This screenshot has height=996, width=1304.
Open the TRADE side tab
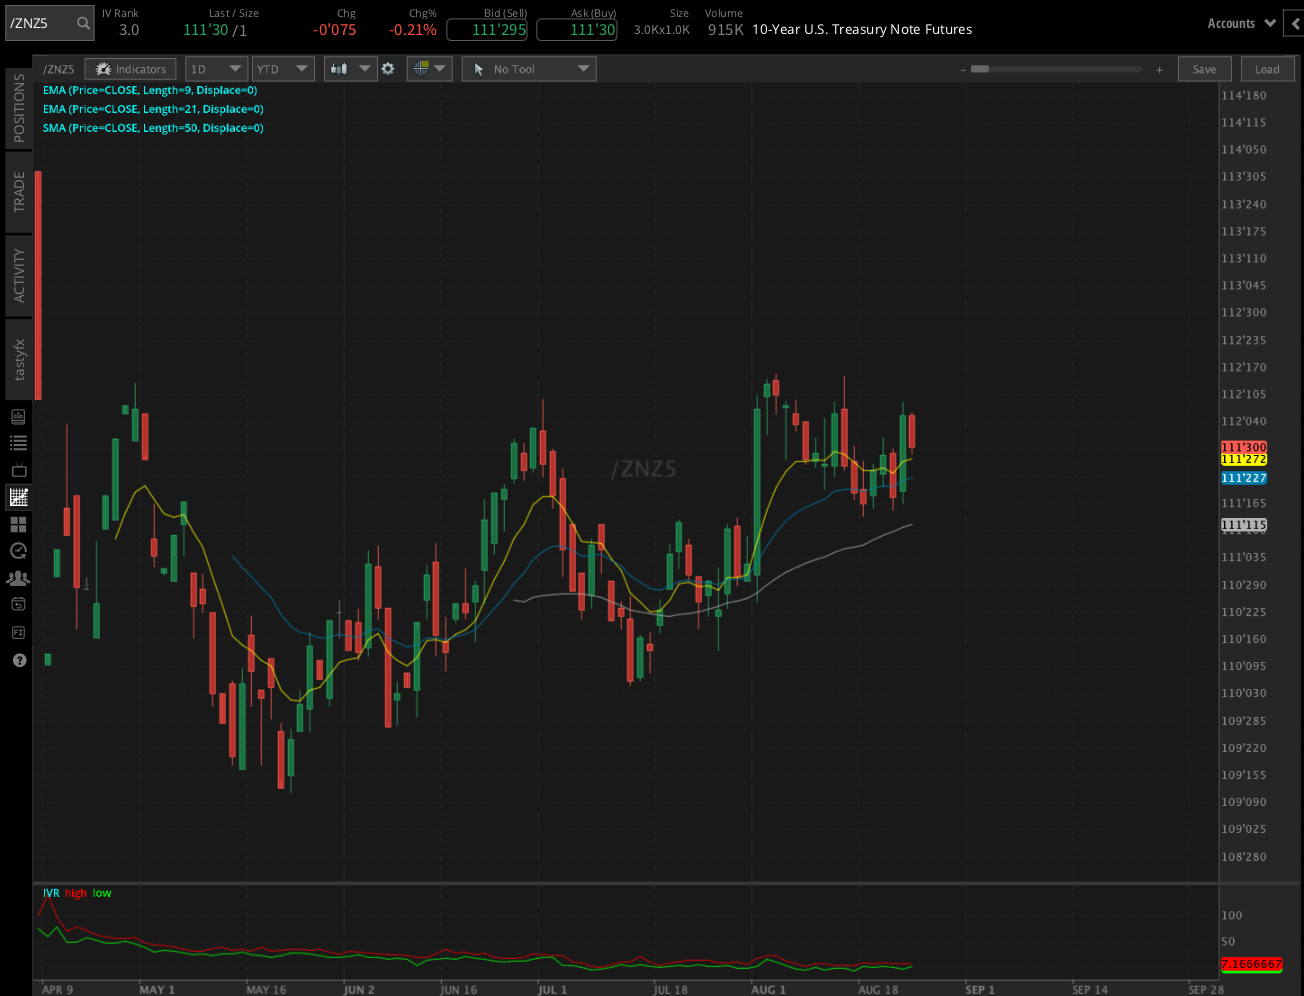click(x=18, y=191)
